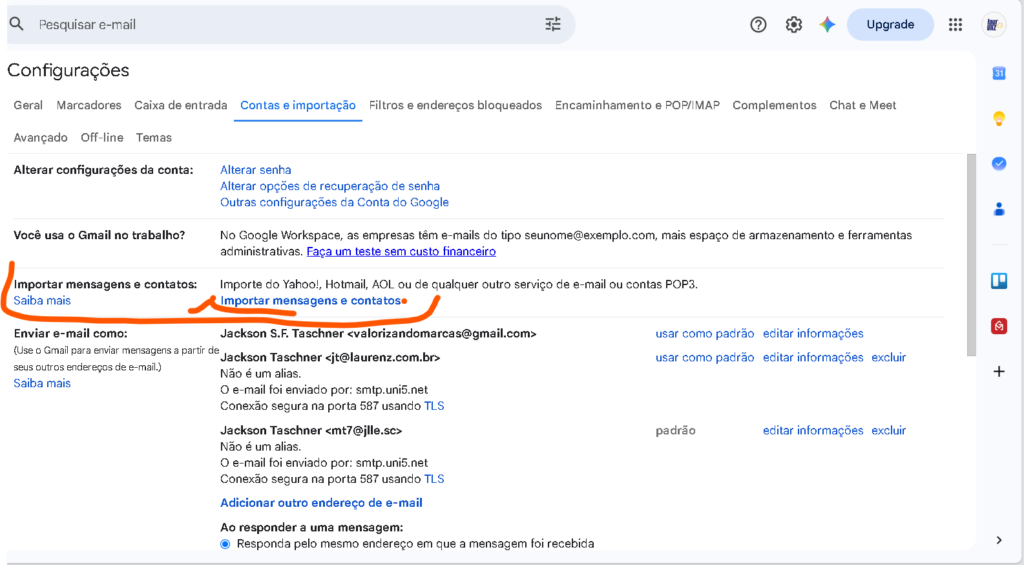The image size is (1024, 565).
Task: Click the Configurações heading
Action: (x=68, y=71)
